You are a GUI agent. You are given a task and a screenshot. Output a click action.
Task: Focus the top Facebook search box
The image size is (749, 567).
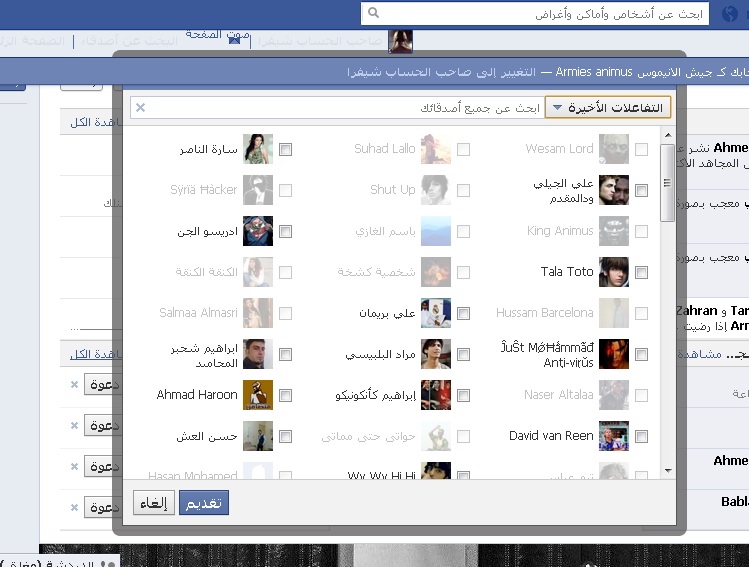pos(535,13)
